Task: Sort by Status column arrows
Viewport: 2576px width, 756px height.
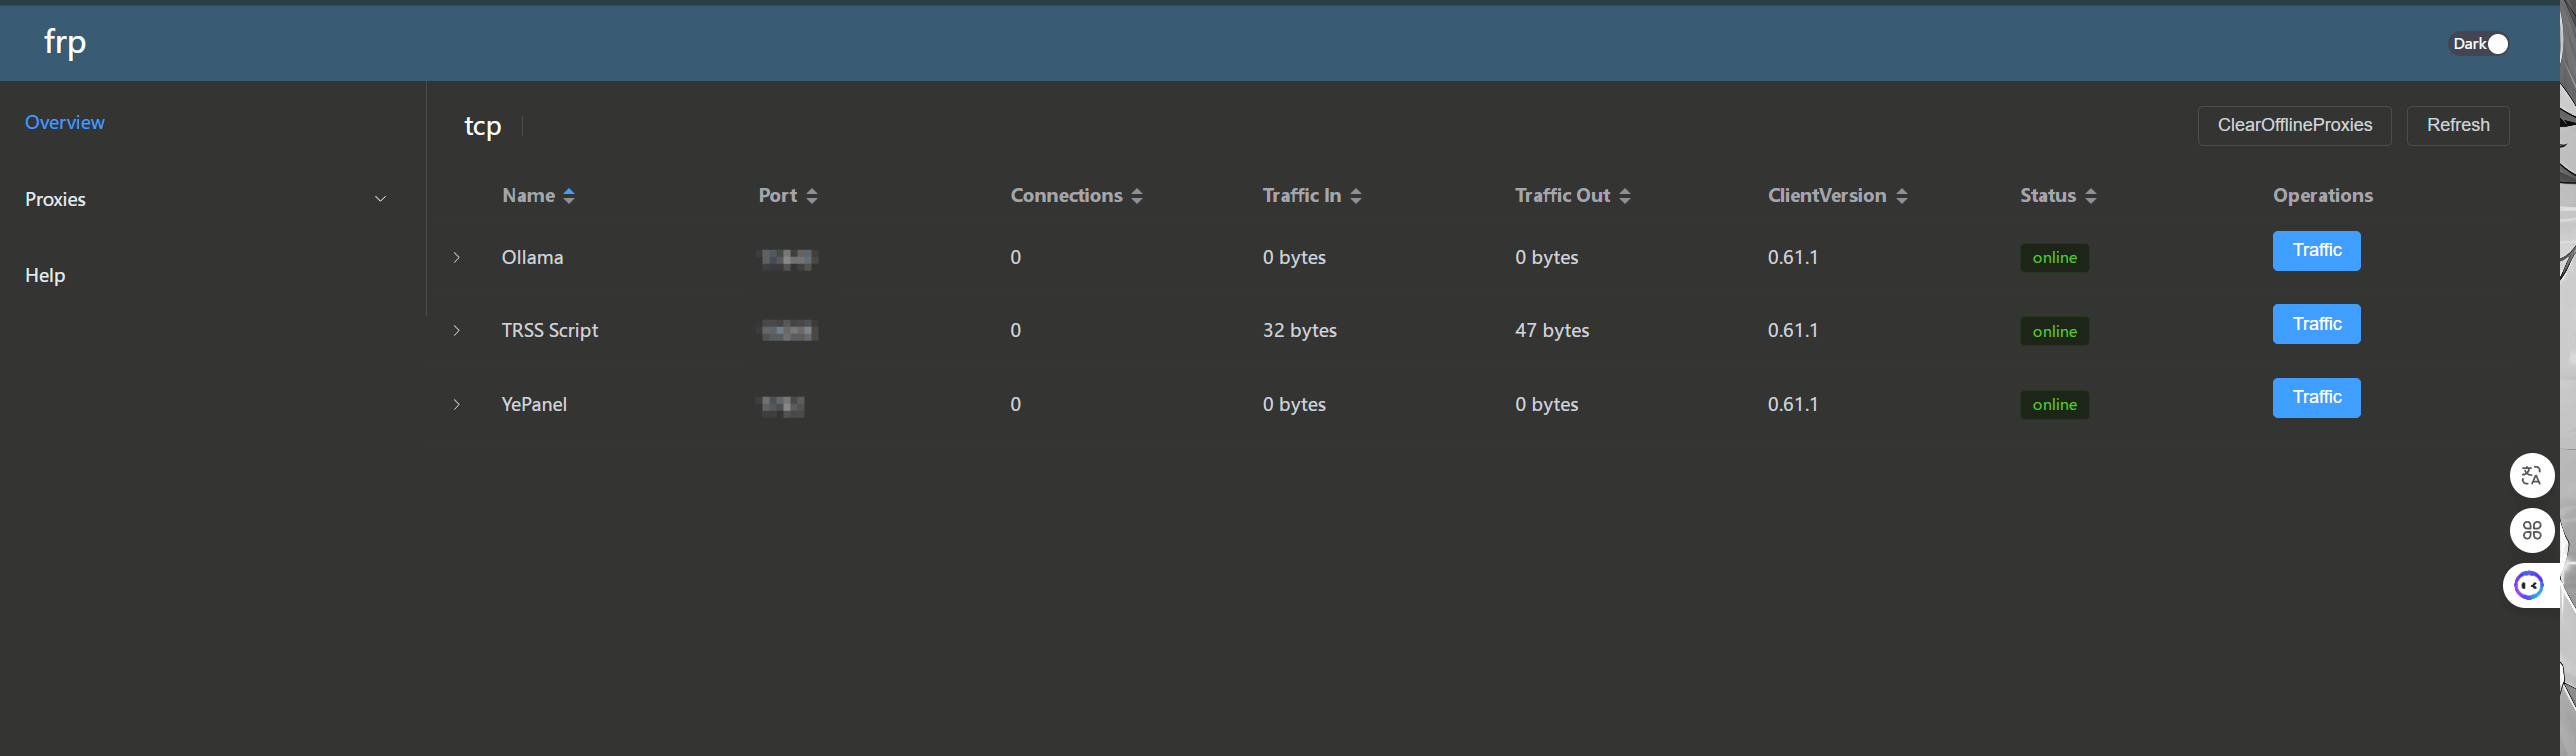Action: click(x=2091, y=196)
